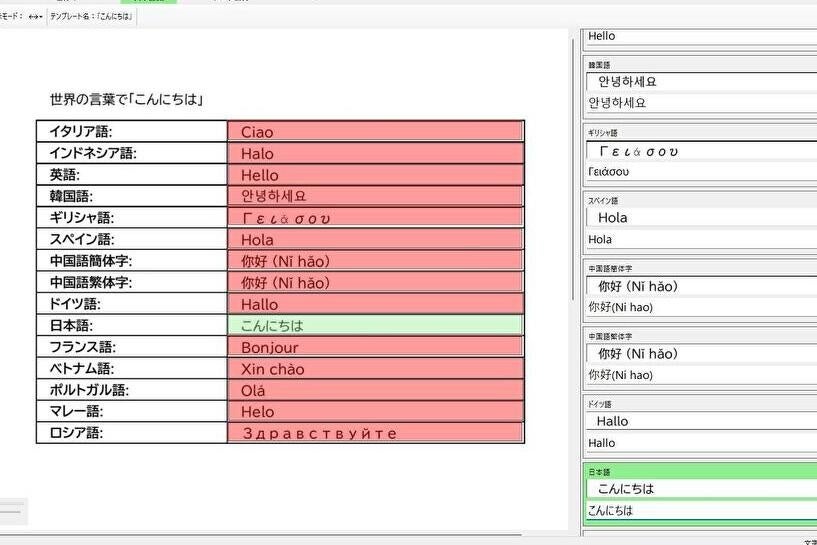Focus the 日本語 input in side panel

pos(701,489)
